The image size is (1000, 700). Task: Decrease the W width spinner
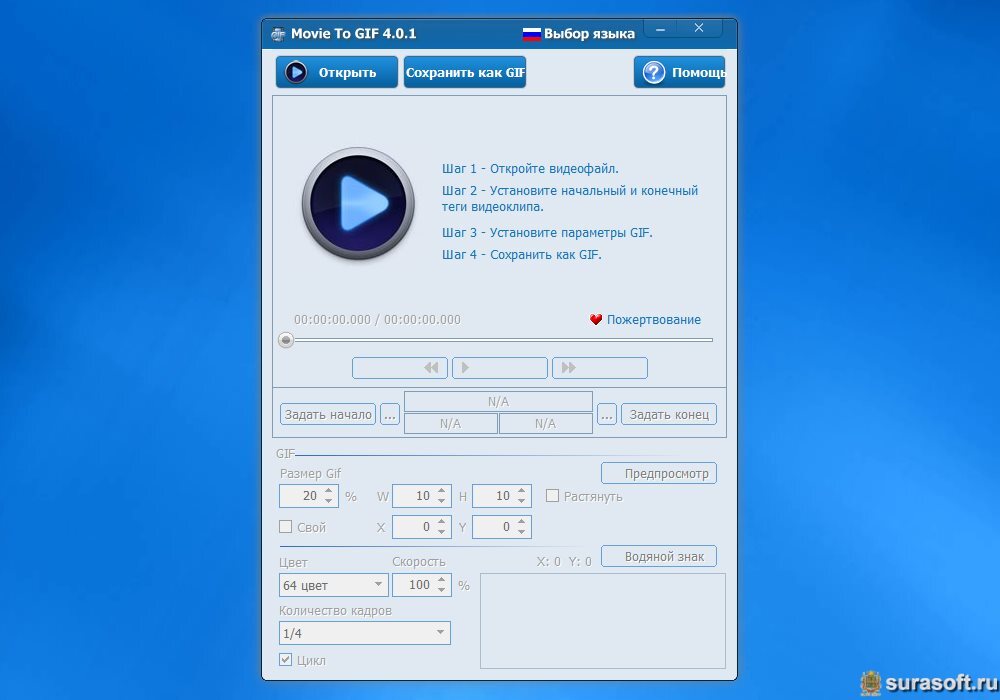pyautogui.click(x=441, y=501)
